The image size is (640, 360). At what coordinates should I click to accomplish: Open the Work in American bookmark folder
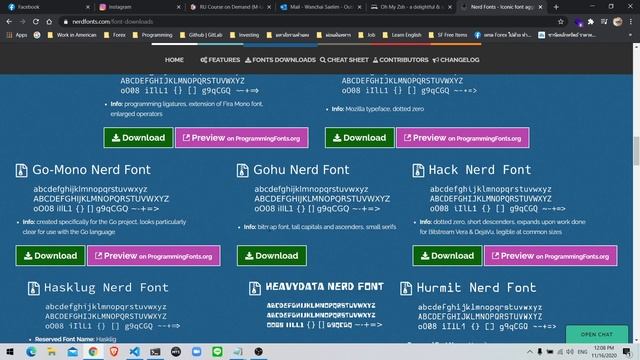pos(72,35)
